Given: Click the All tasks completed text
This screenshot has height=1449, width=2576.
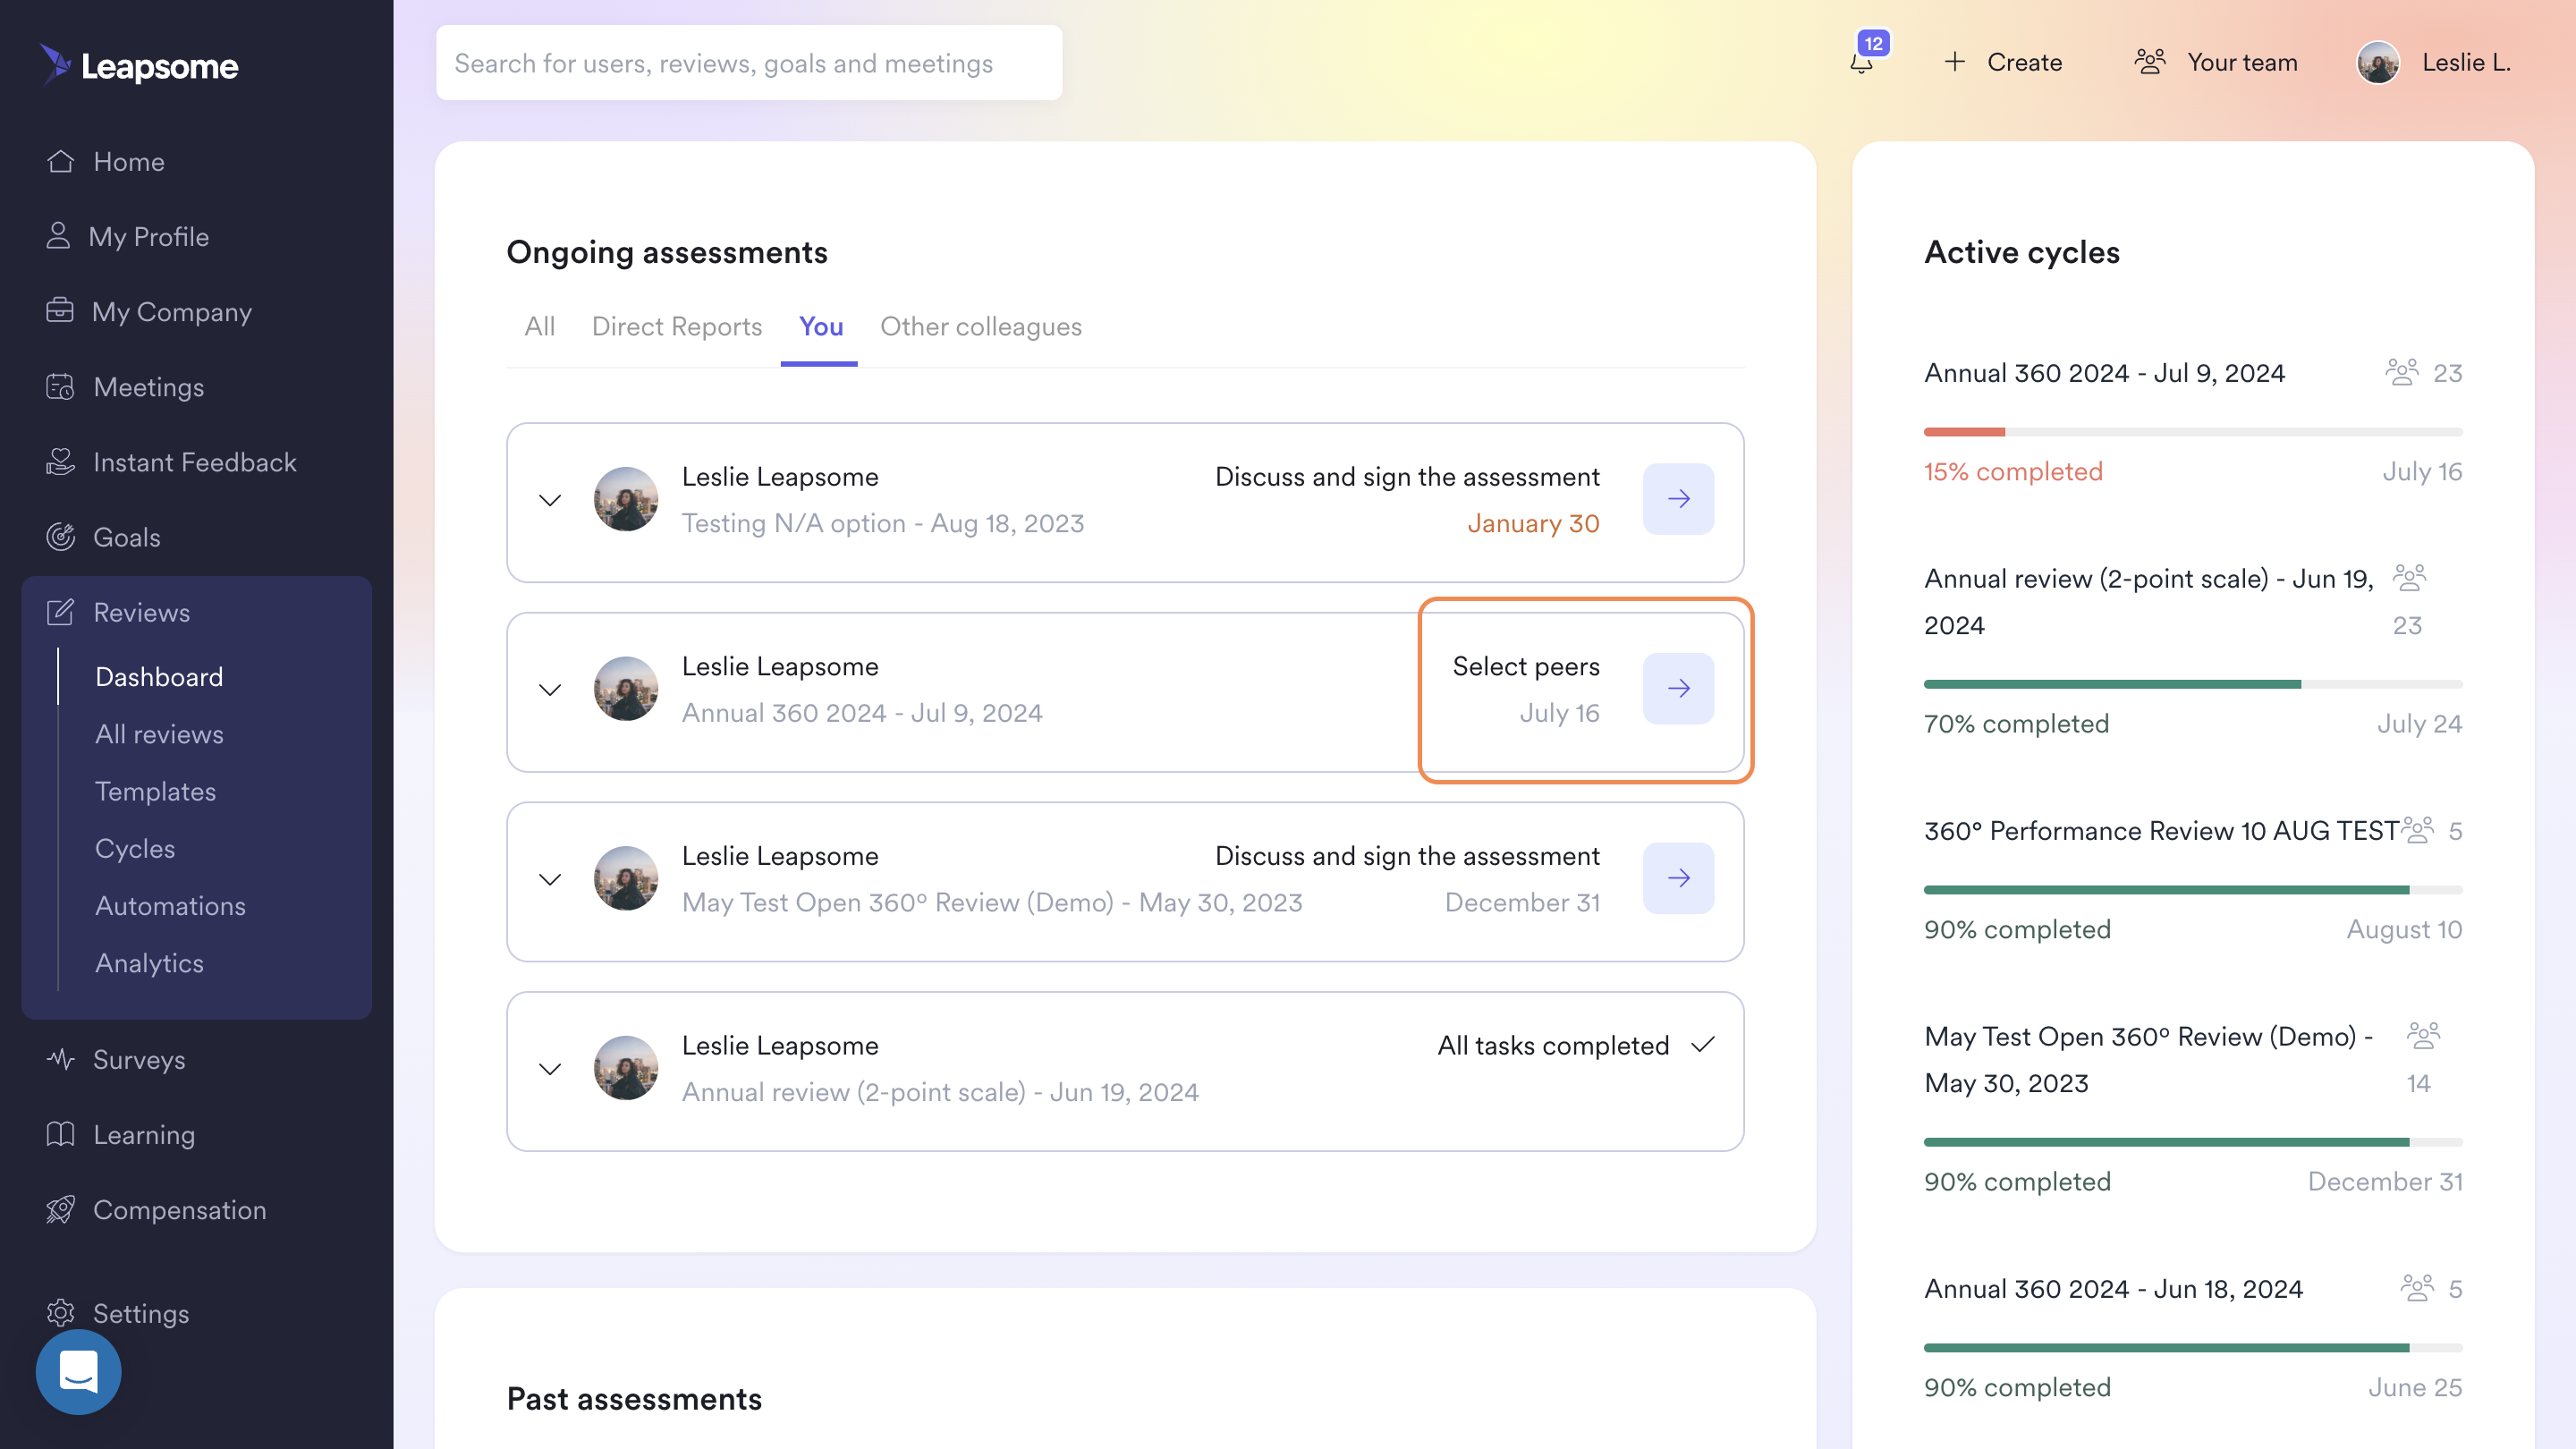Looking at the screenshot, I should point(1553,1045).
